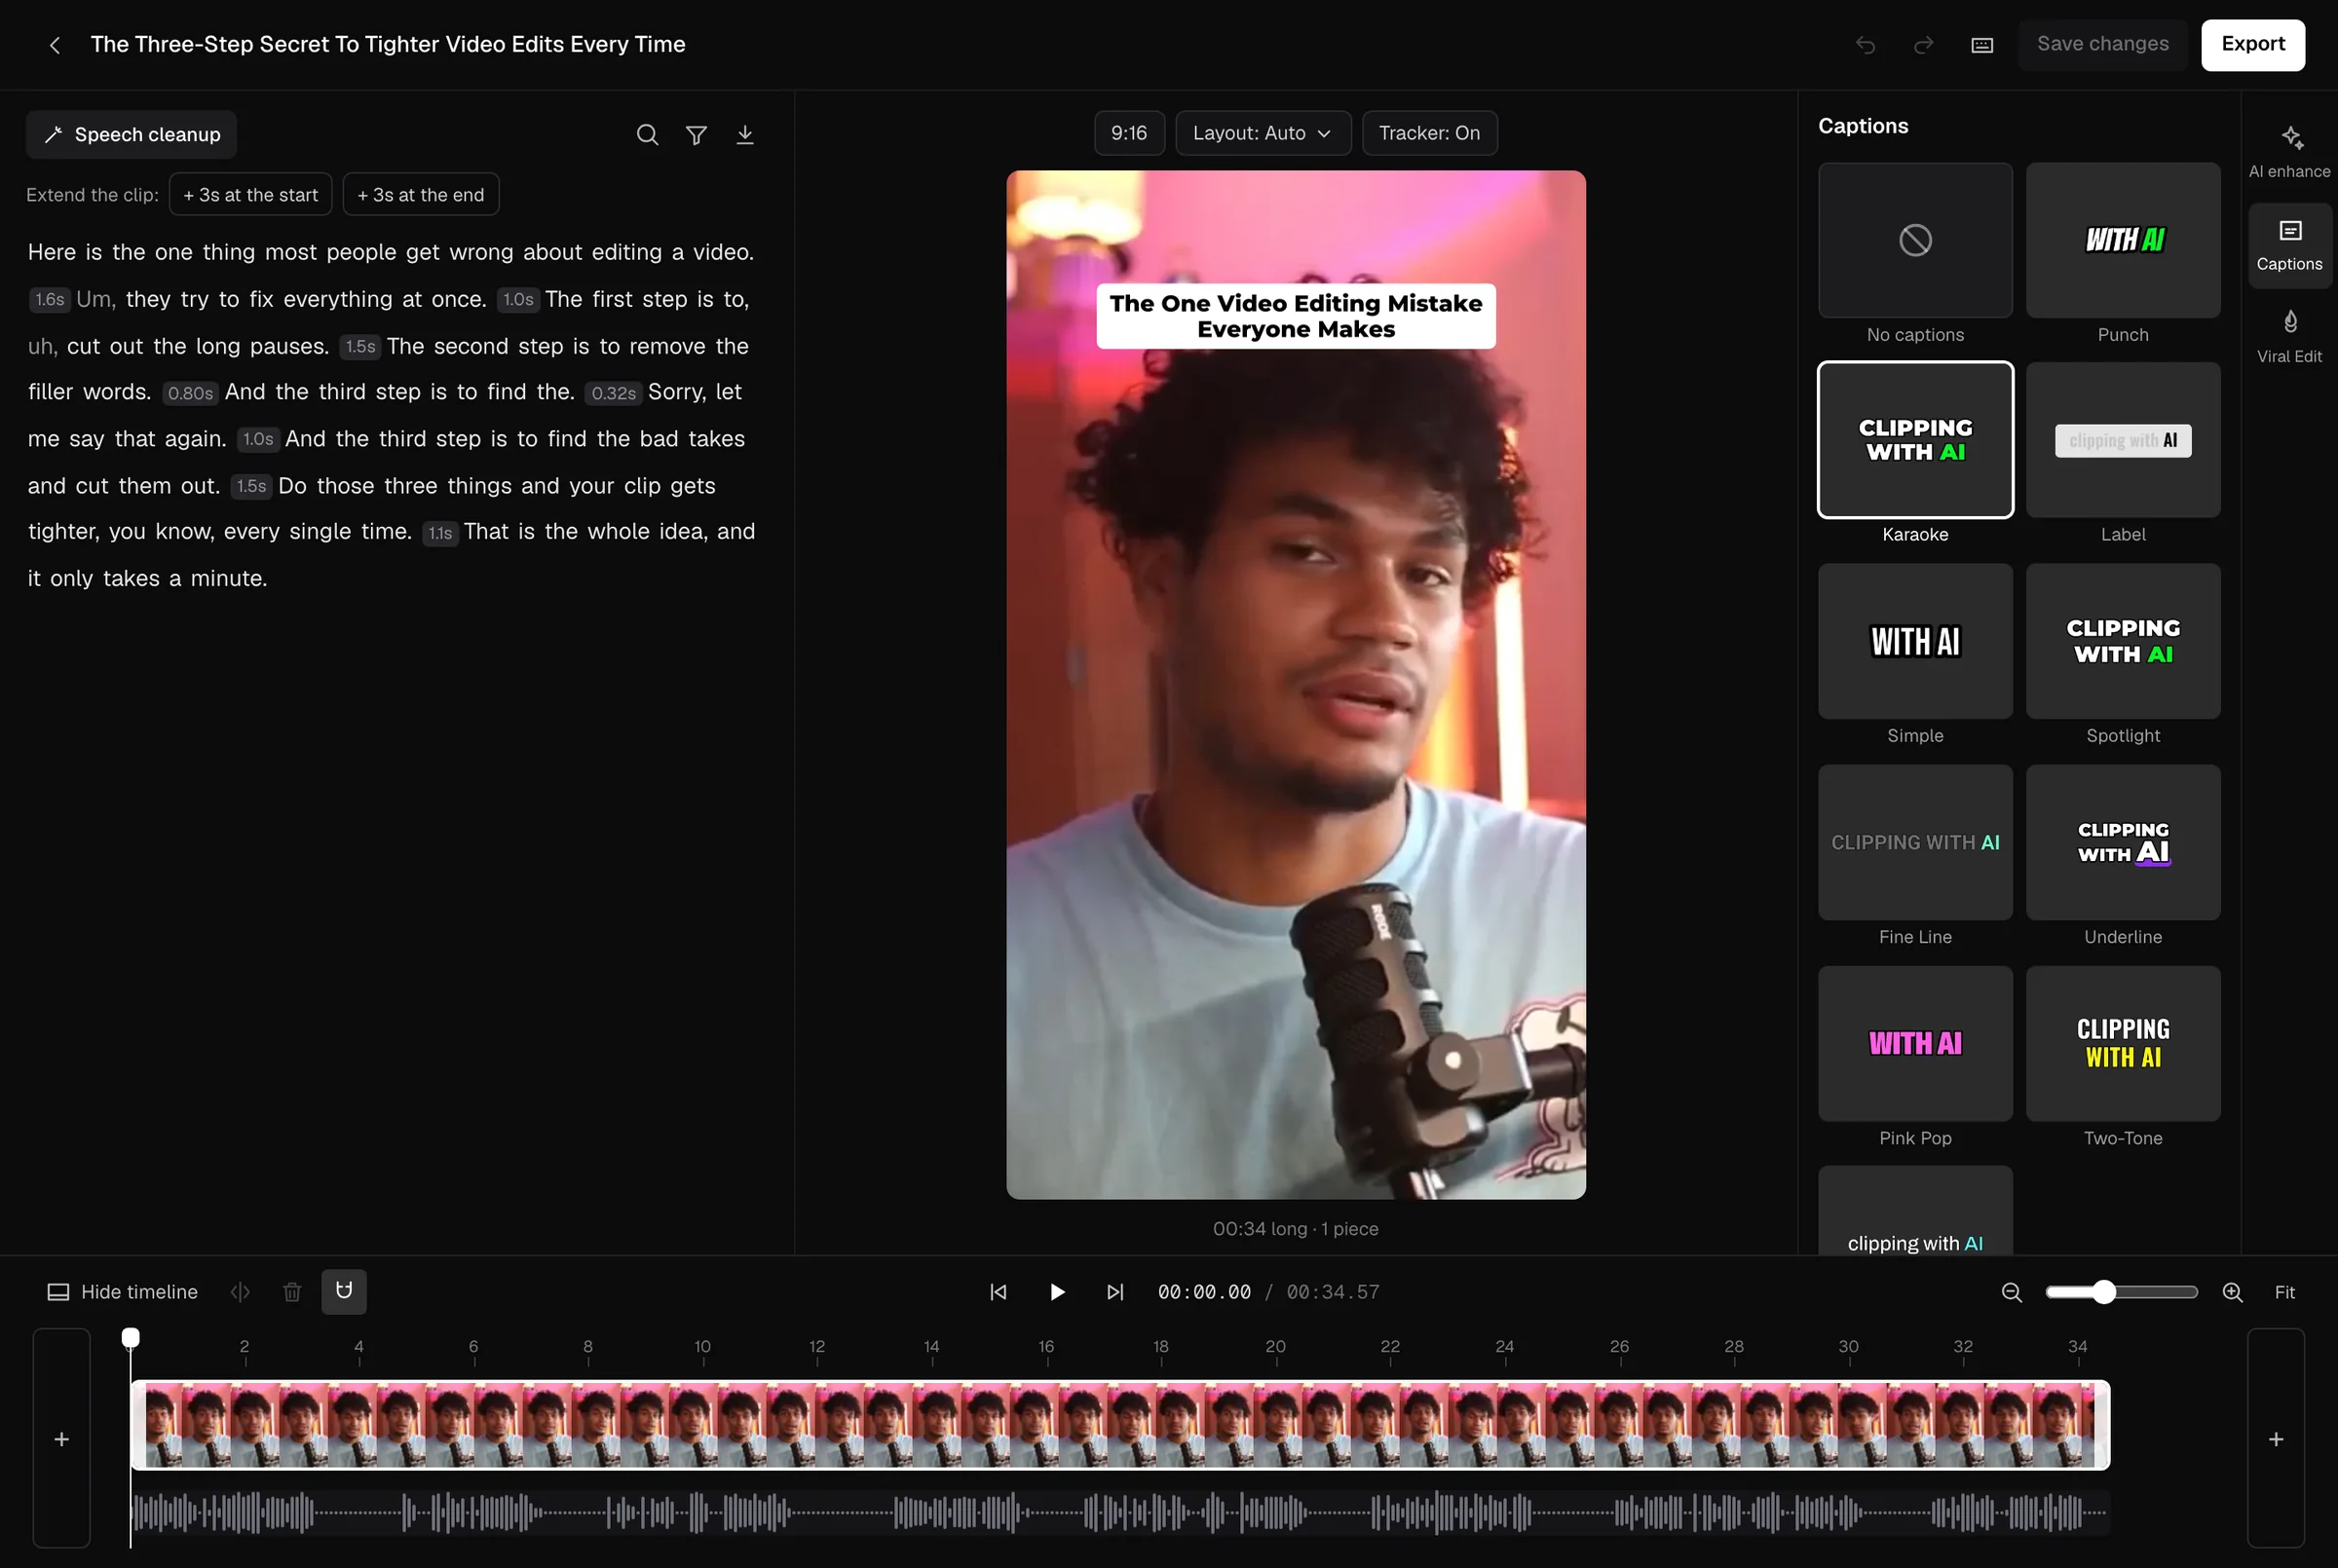The height and width of the screenshot is (1568, 2338).
Task: Choose Label caption style
Action: pos(2122,440)
